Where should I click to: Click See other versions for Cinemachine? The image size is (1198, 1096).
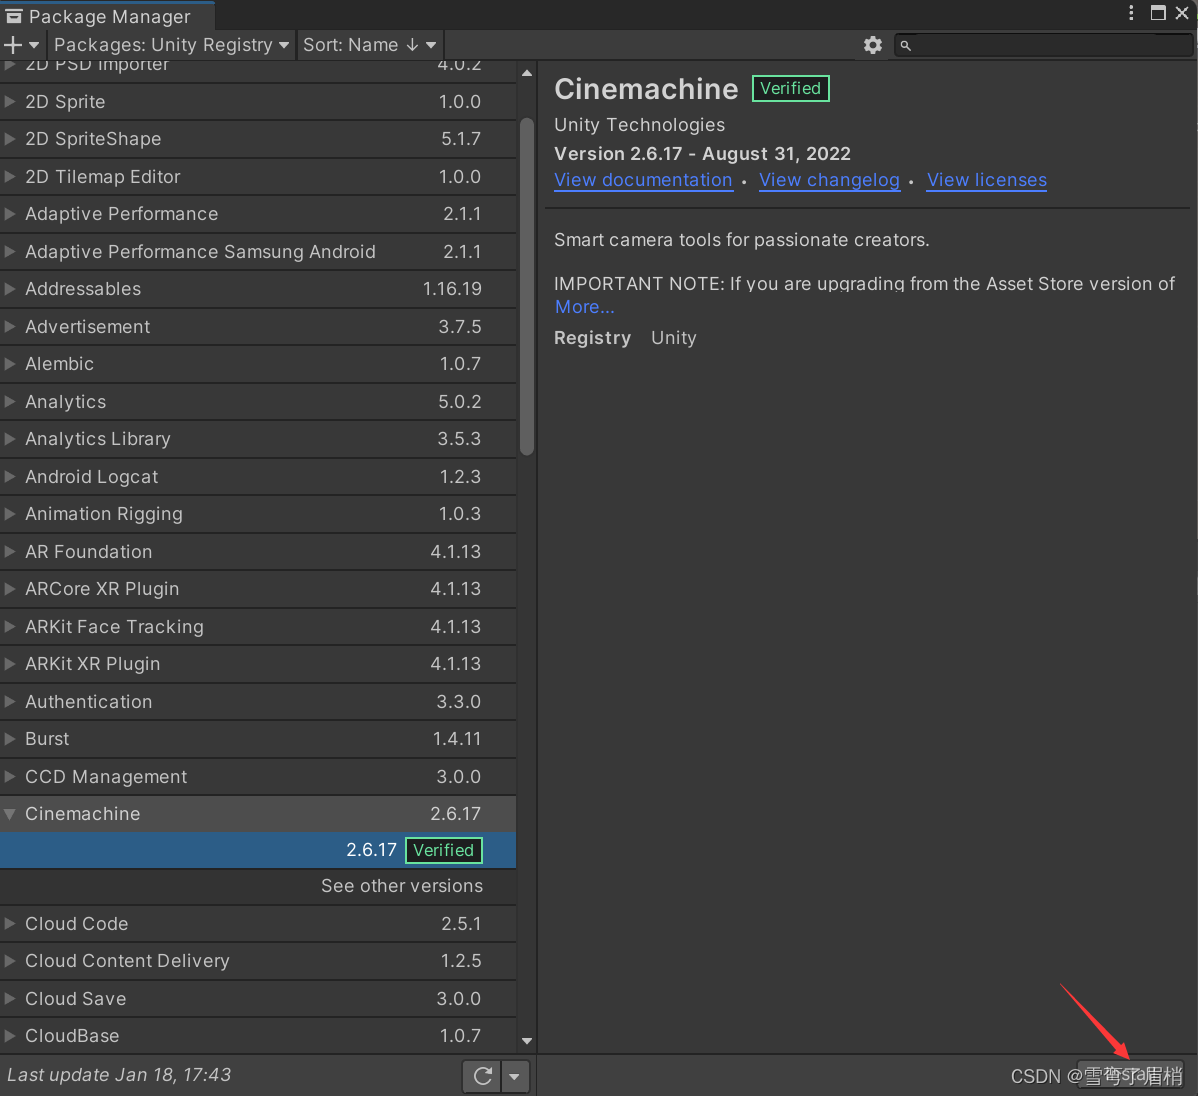(402, 886)
